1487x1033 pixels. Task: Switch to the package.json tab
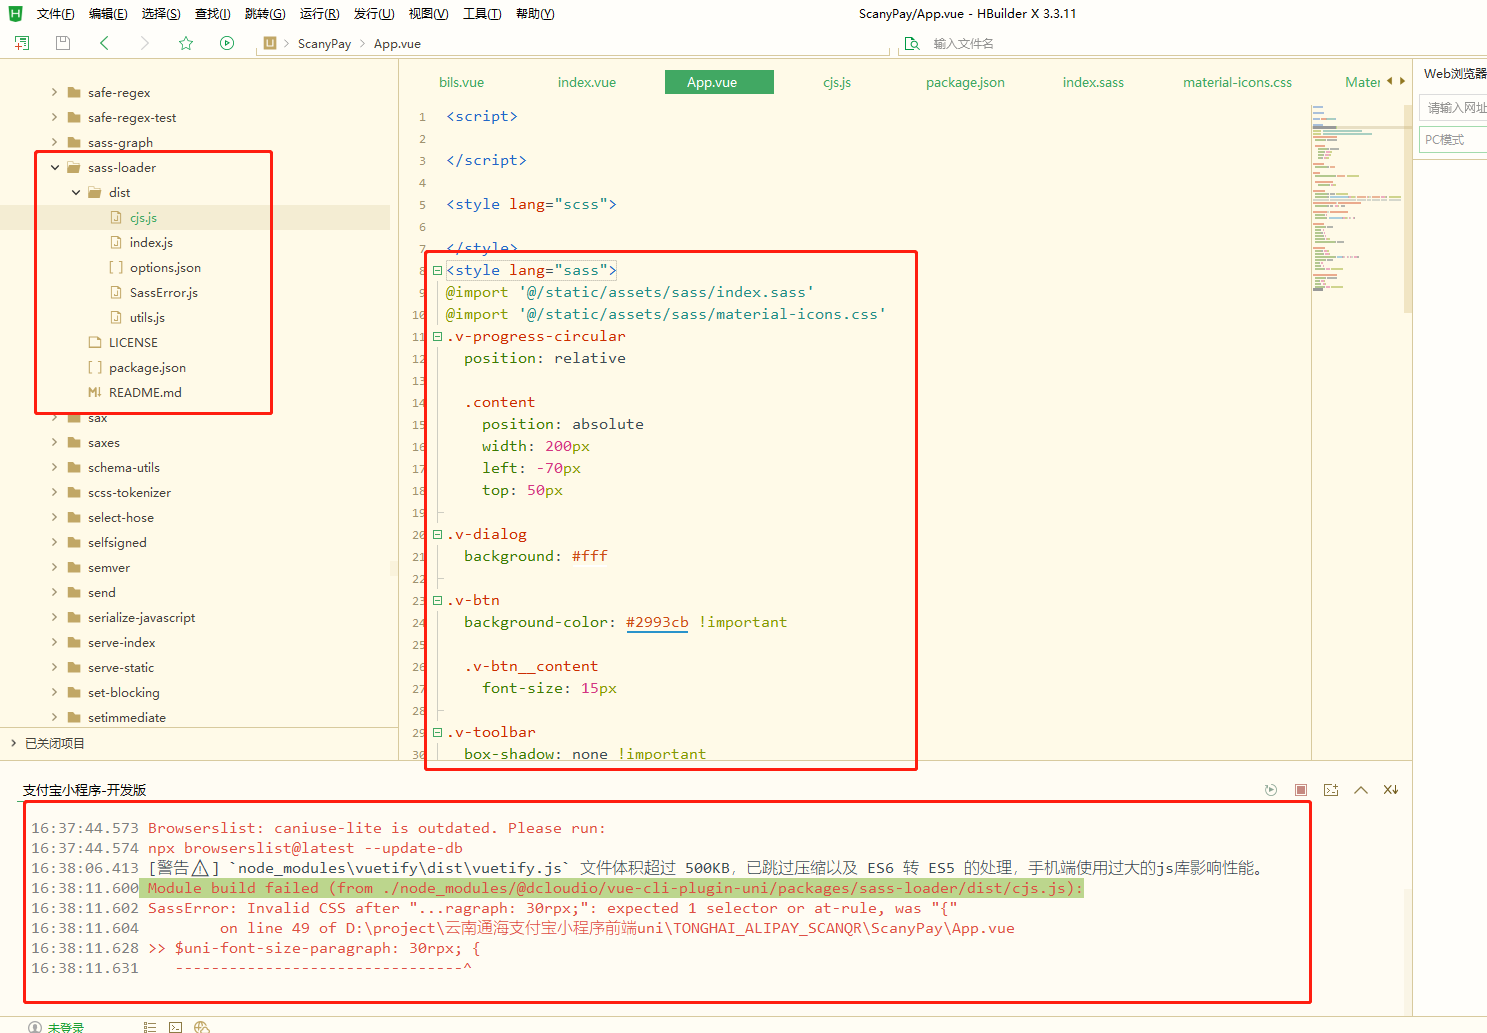pyautogui.click(x=965, y=82)
